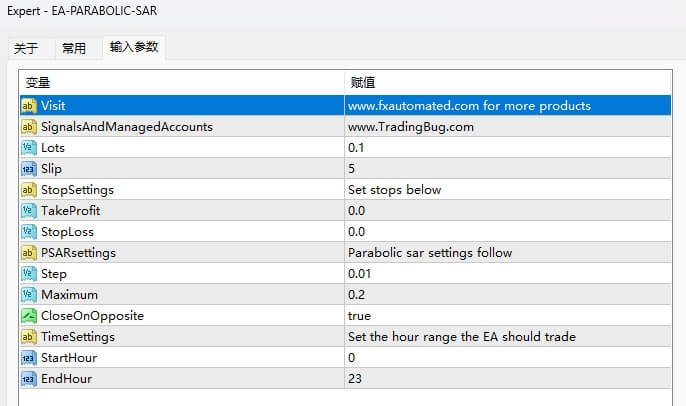686x406 pixels.
Task: Select the 输入参数 tab
Action: 133,47
